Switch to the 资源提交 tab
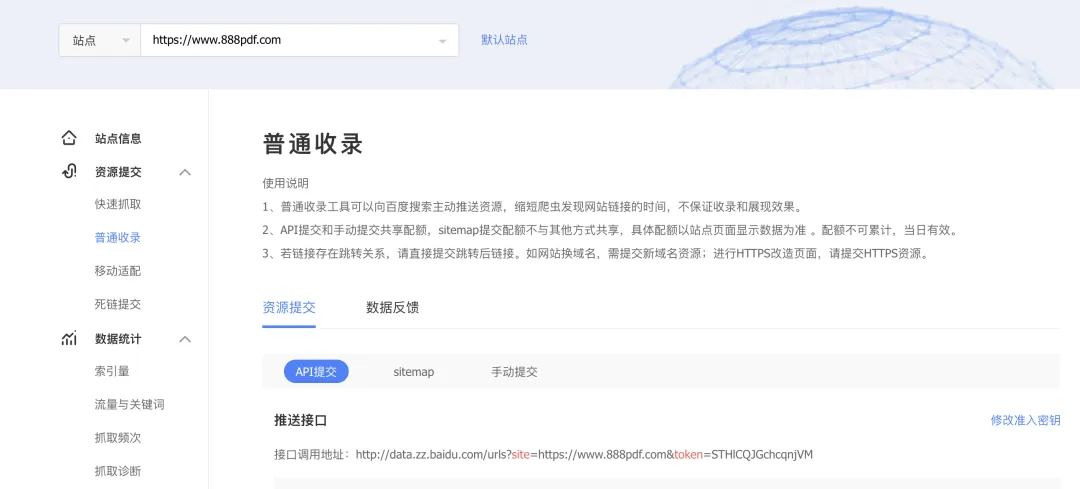Viewport: 1080px width, 489px height. tap(289, 308)
